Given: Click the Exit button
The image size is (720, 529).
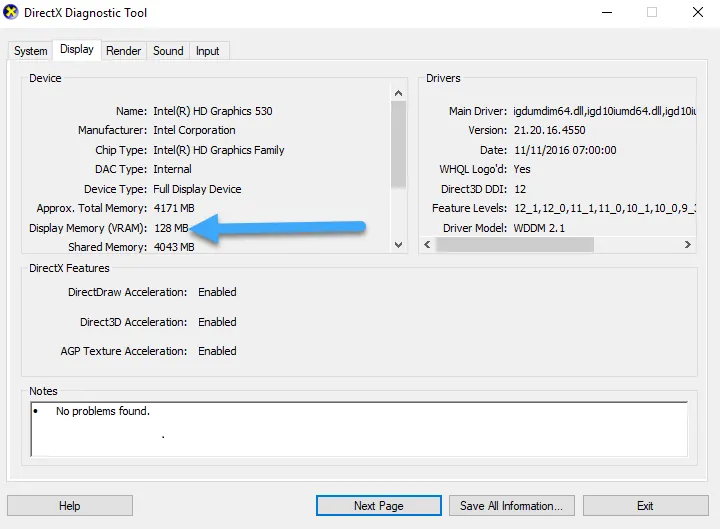Looking at the screenshot, I should point(645,506).
